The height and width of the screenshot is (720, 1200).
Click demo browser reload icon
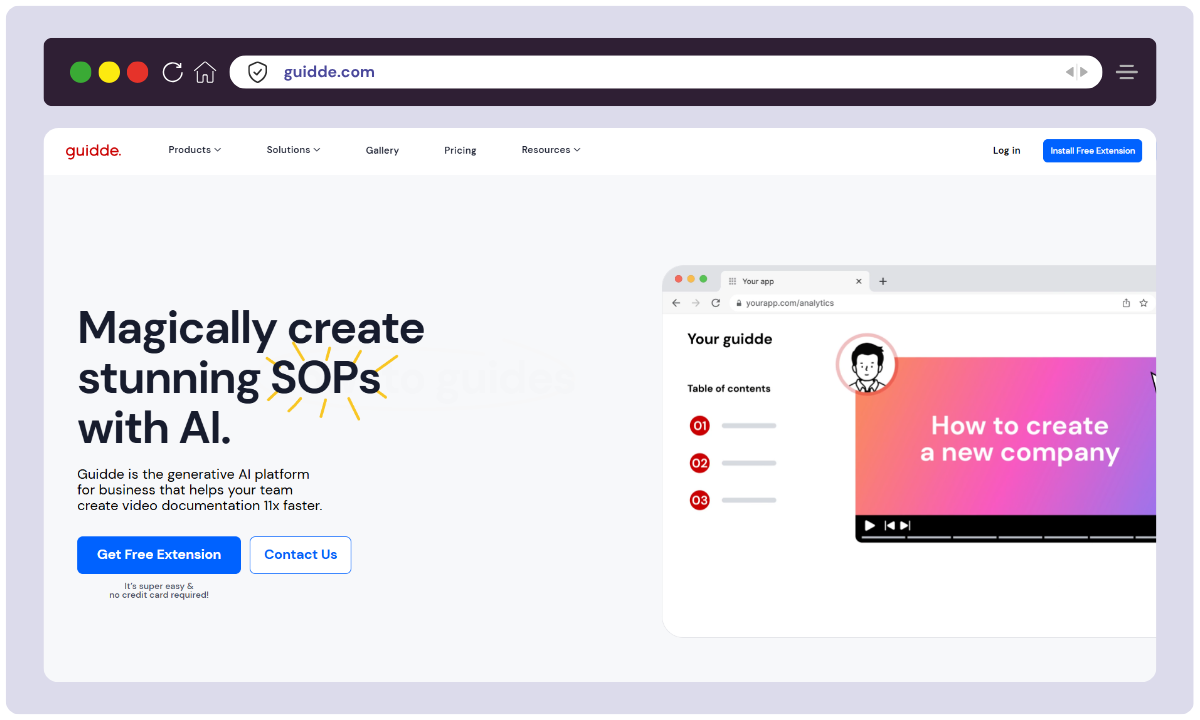(x=716, y=303)
